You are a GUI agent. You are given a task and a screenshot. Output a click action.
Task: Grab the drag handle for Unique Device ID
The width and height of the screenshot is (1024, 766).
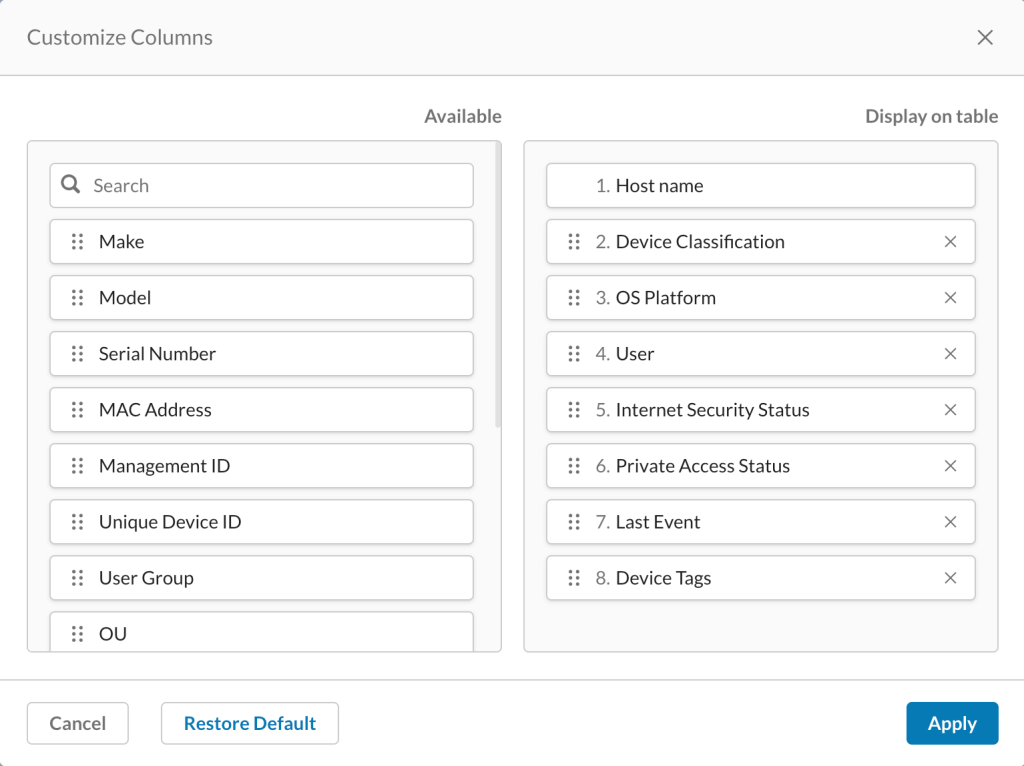78,522
